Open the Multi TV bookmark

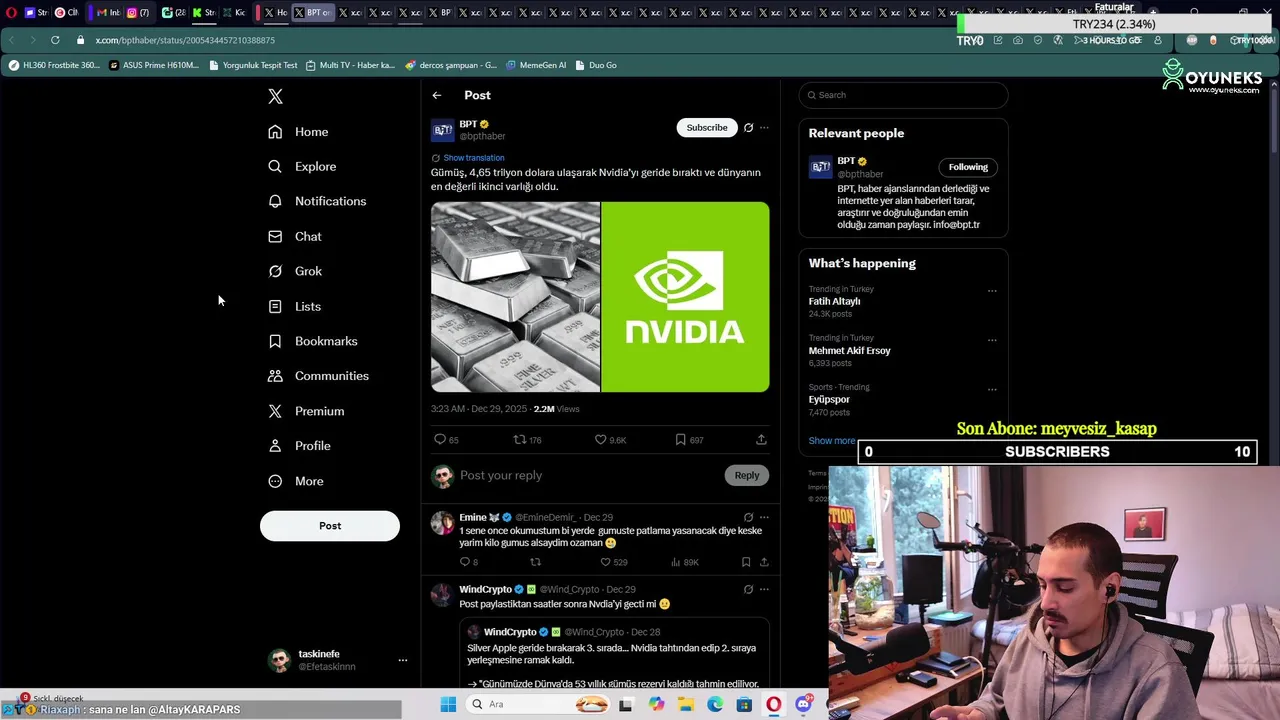point(350,65)
